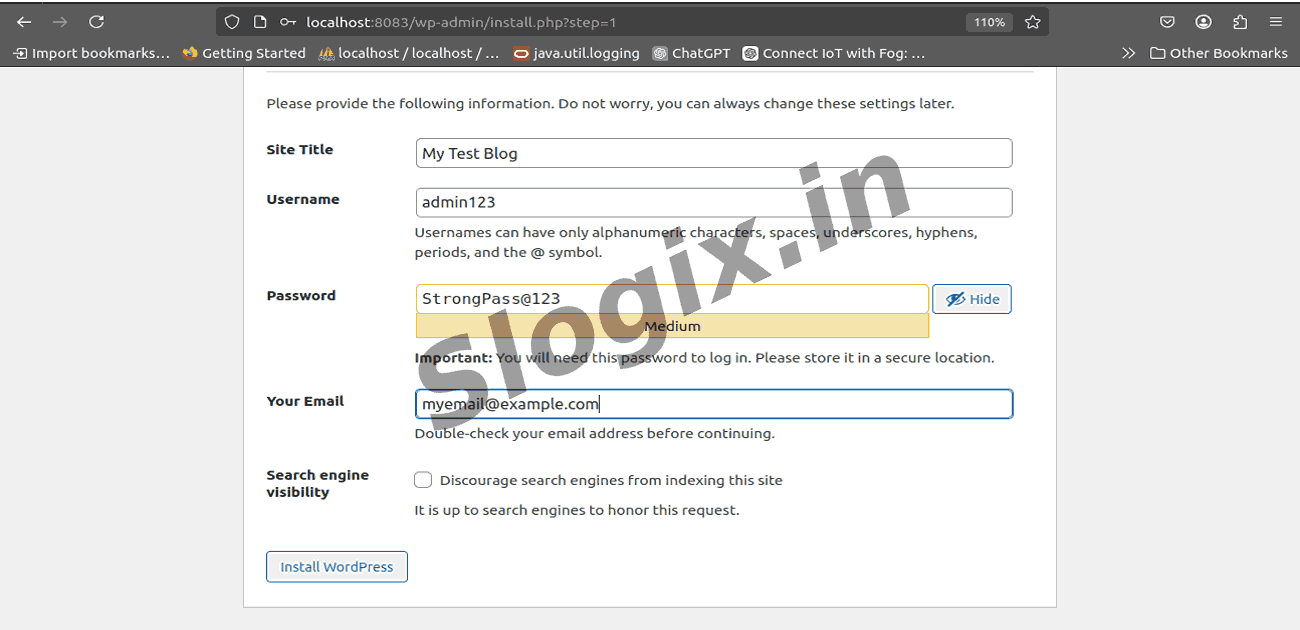Reload the page with refresh icon
Screen dimensions: 1300x630
coord(96,22)
